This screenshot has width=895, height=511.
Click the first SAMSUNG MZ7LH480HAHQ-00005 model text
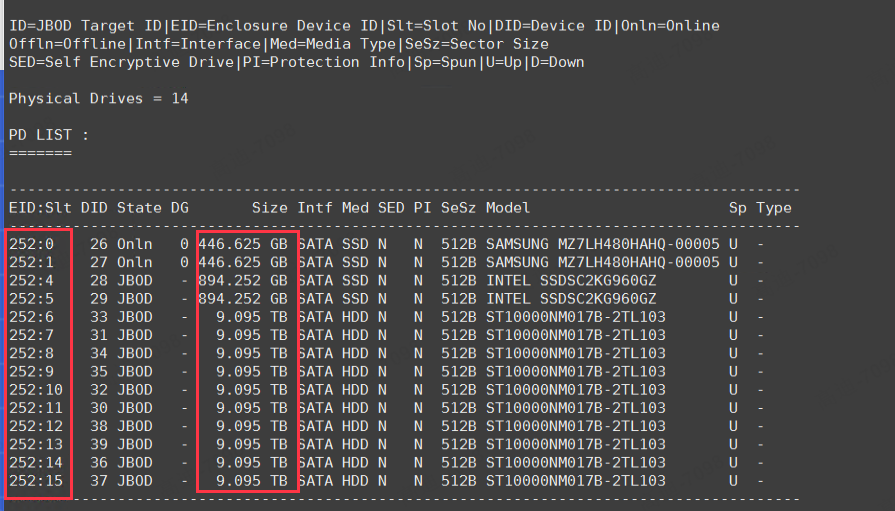[x=602, y=244]
